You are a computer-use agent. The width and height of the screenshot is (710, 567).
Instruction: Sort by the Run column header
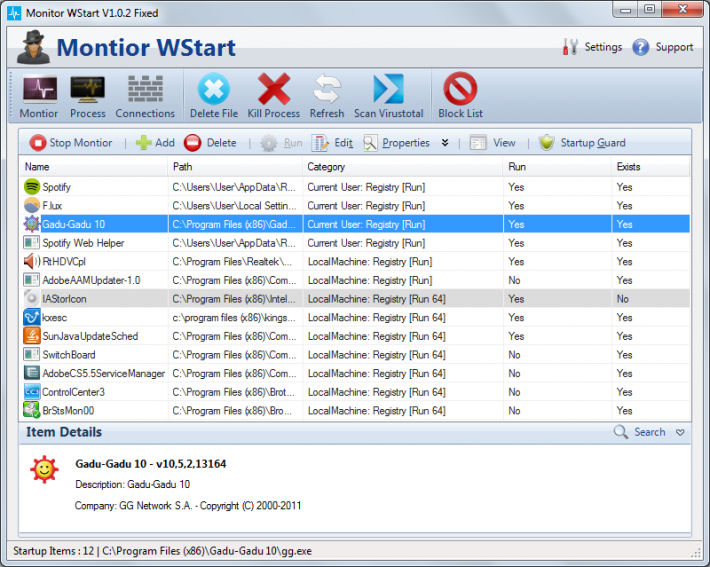[x=557, y=167]
